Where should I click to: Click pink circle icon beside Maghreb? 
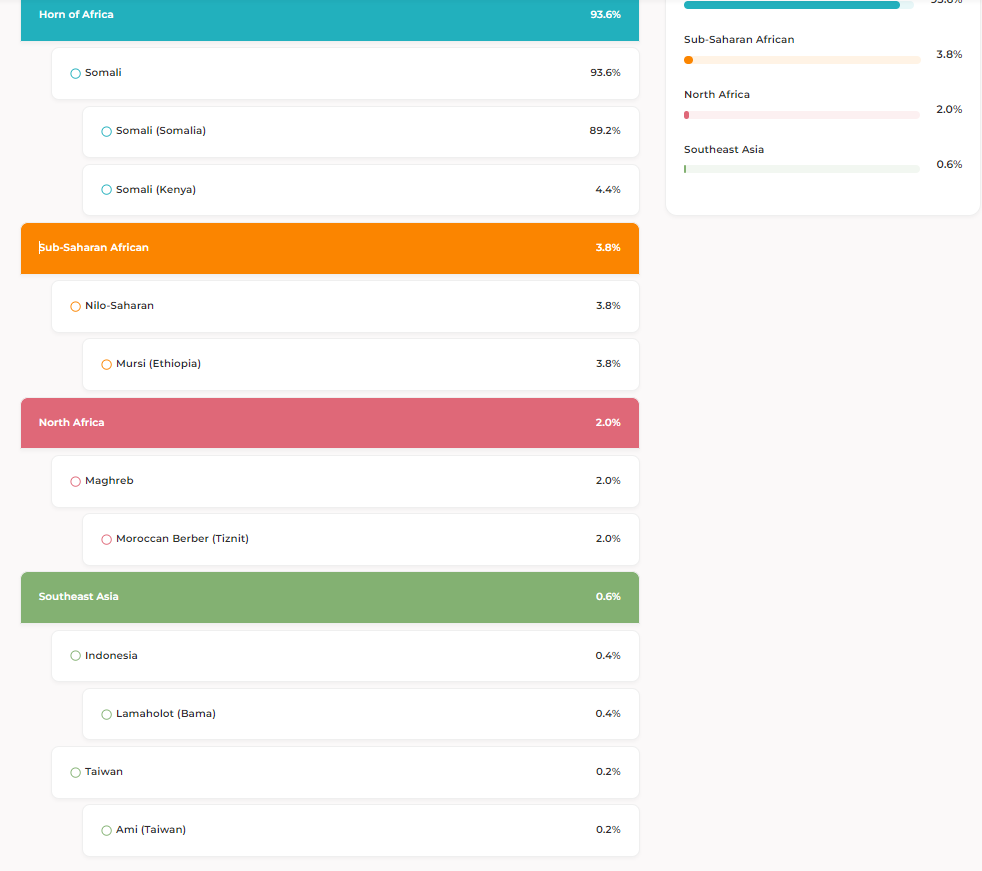pyautogui.click(x=75, y=481)
